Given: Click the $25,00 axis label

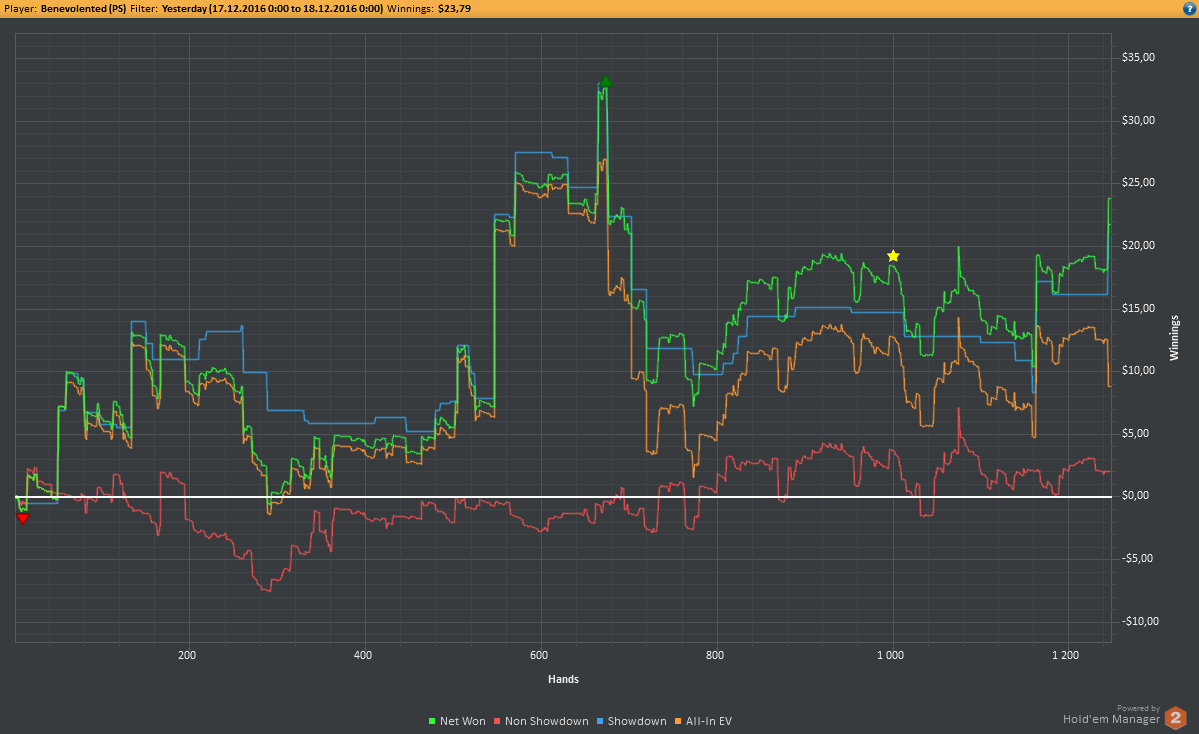Looking at the screenshot, I should click(1139, 183).
